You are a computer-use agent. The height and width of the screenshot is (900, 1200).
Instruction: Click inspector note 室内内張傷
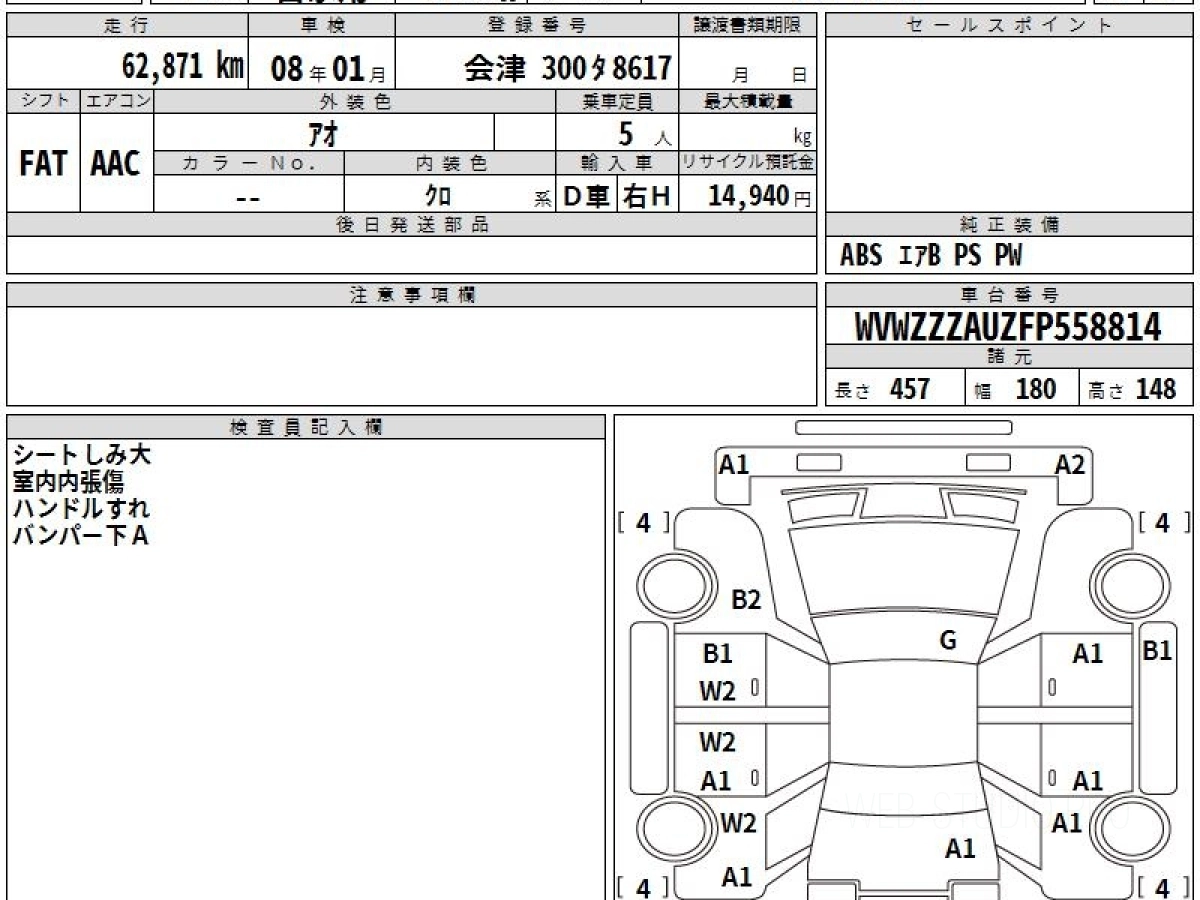point(68,482)
